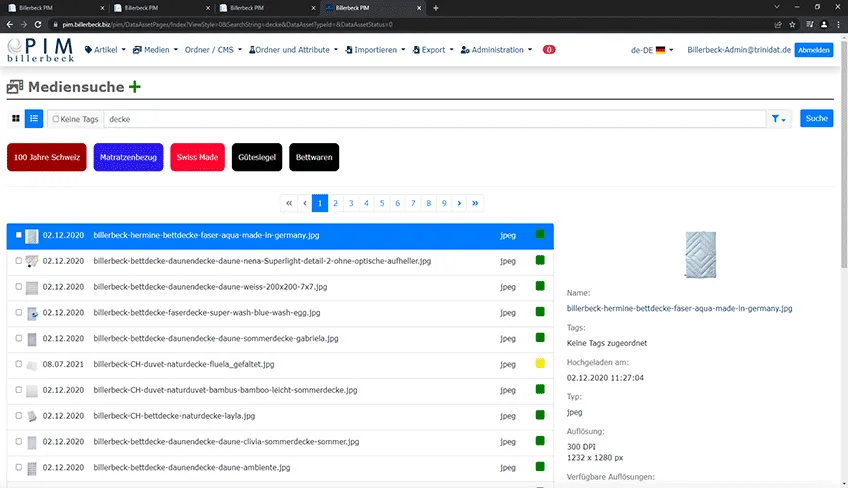848x488 pixels.
Task: Open the filter funnel dropdown
Action: pos(778,119)
